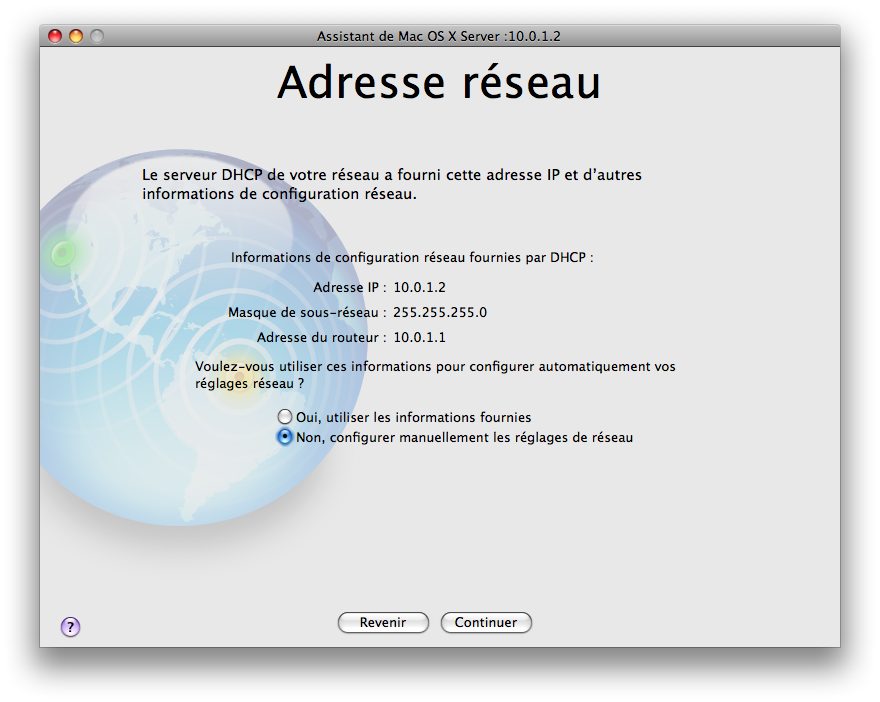Click the 'Adresse IP :' label
Viewport: 880px width, 702px height.
(x=350, y=287)
